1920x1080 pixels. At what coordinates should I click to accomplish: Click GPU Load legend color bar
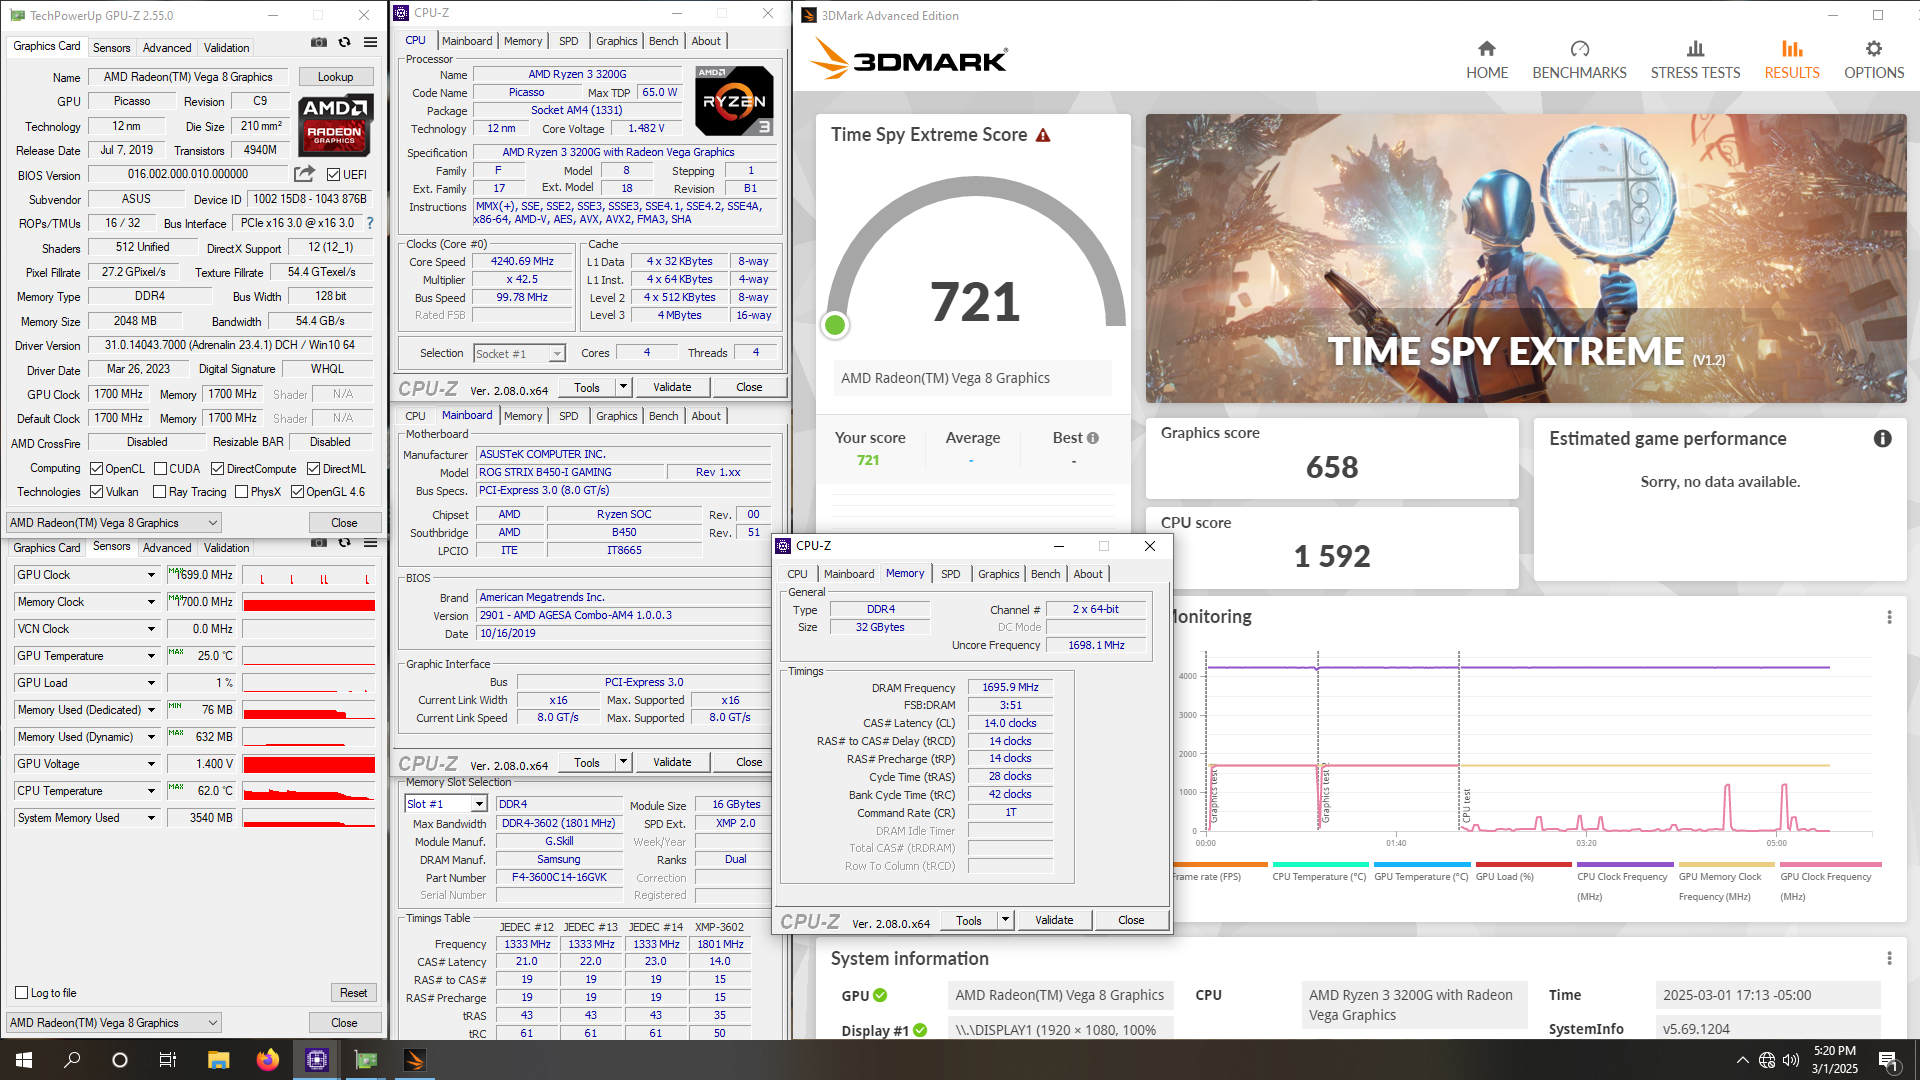(x=1523, y=865)
